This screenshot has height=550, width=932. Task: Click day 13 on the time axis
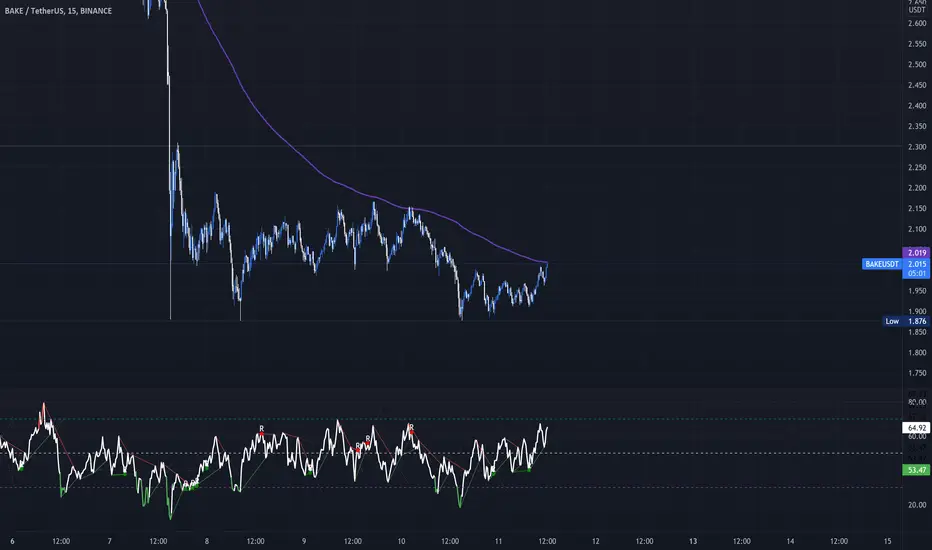[x=693, y=541]
